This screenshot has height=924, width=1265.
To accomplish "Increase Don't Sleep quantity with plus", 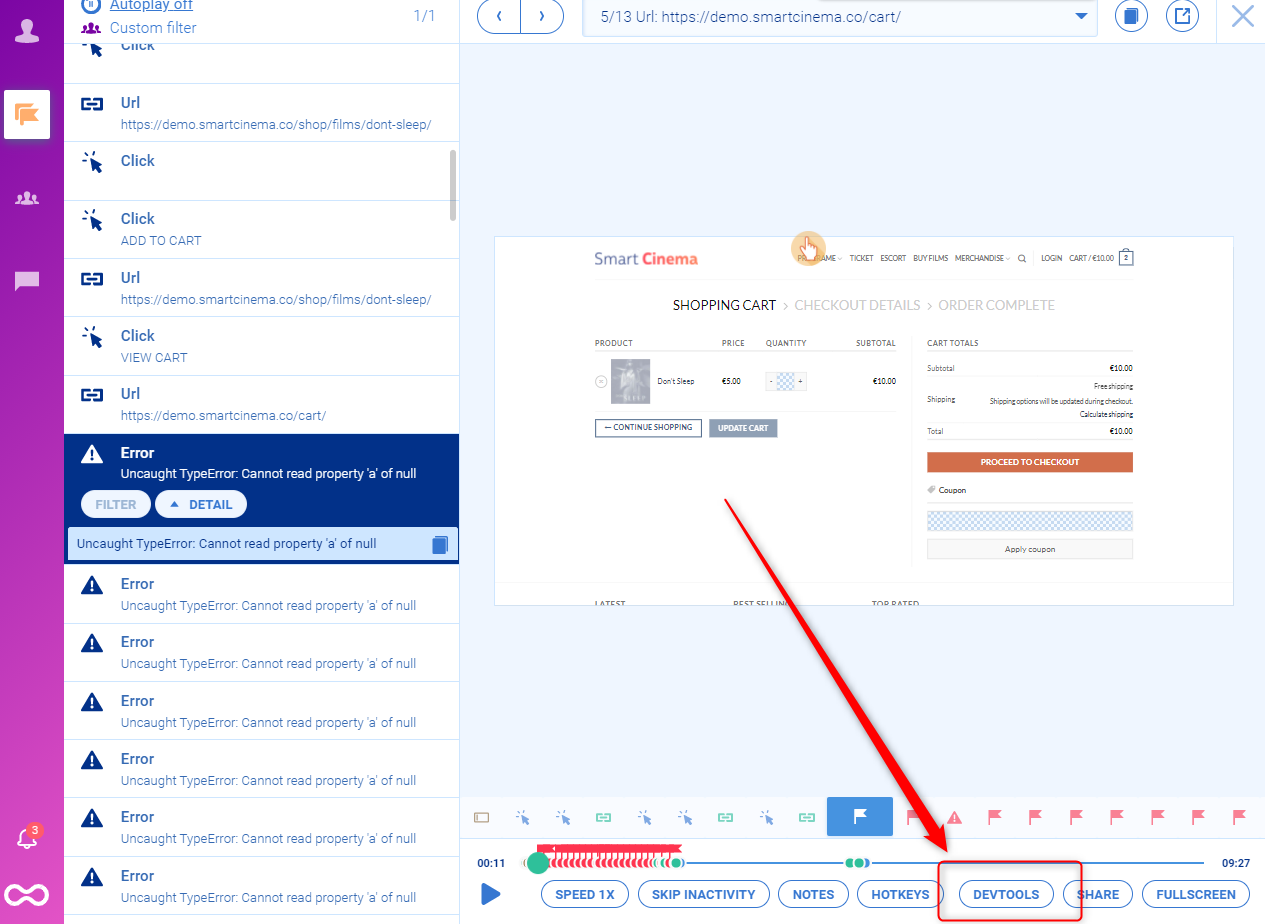I will (800, 381).
